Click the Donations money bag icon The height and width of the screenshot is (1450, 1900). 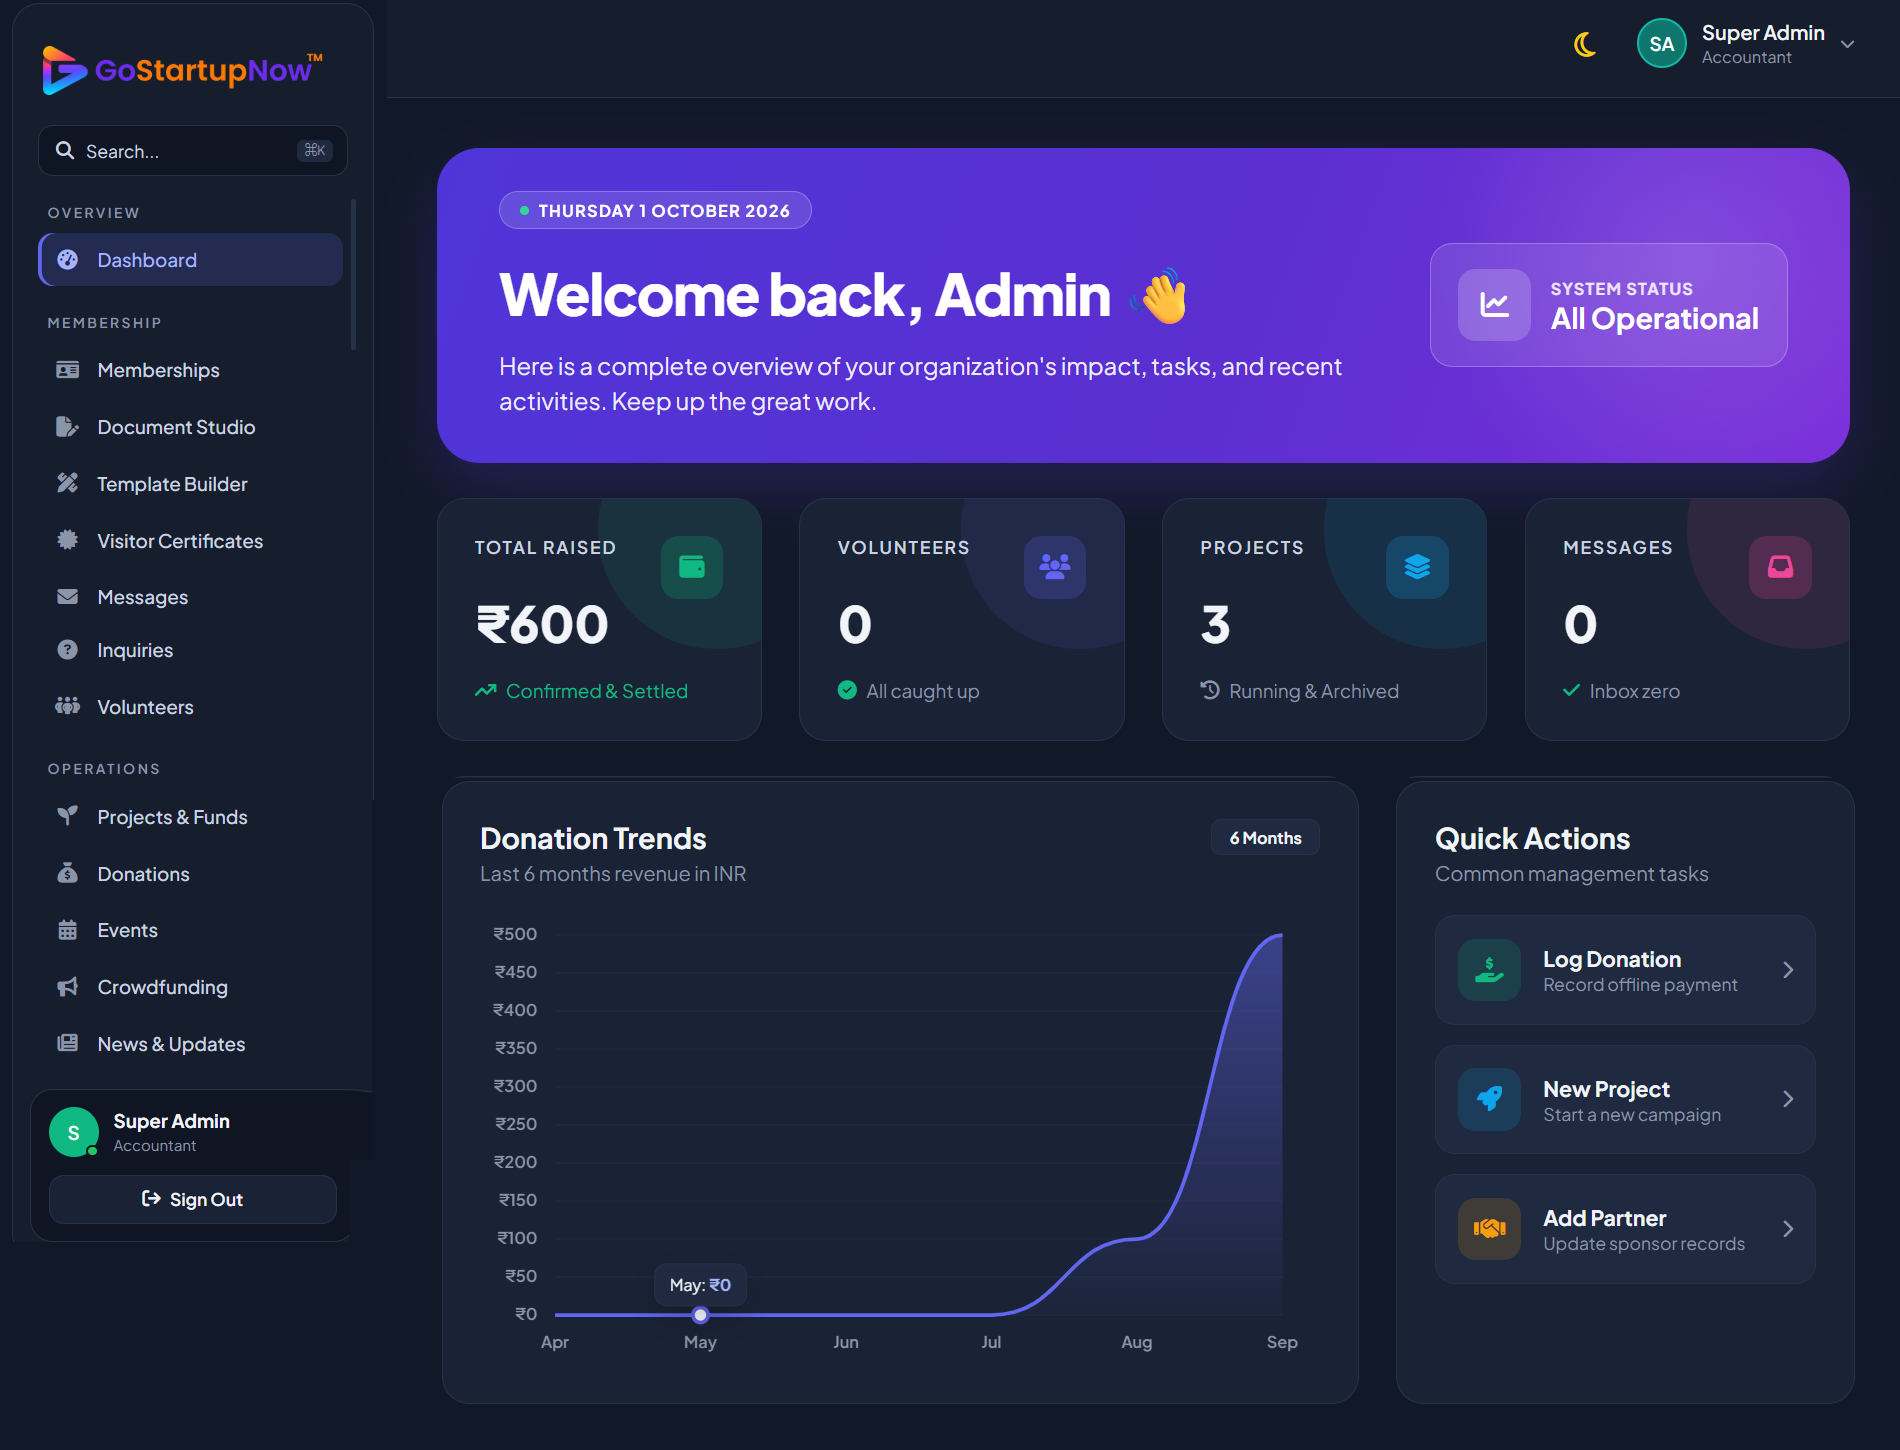coord(67,873)
